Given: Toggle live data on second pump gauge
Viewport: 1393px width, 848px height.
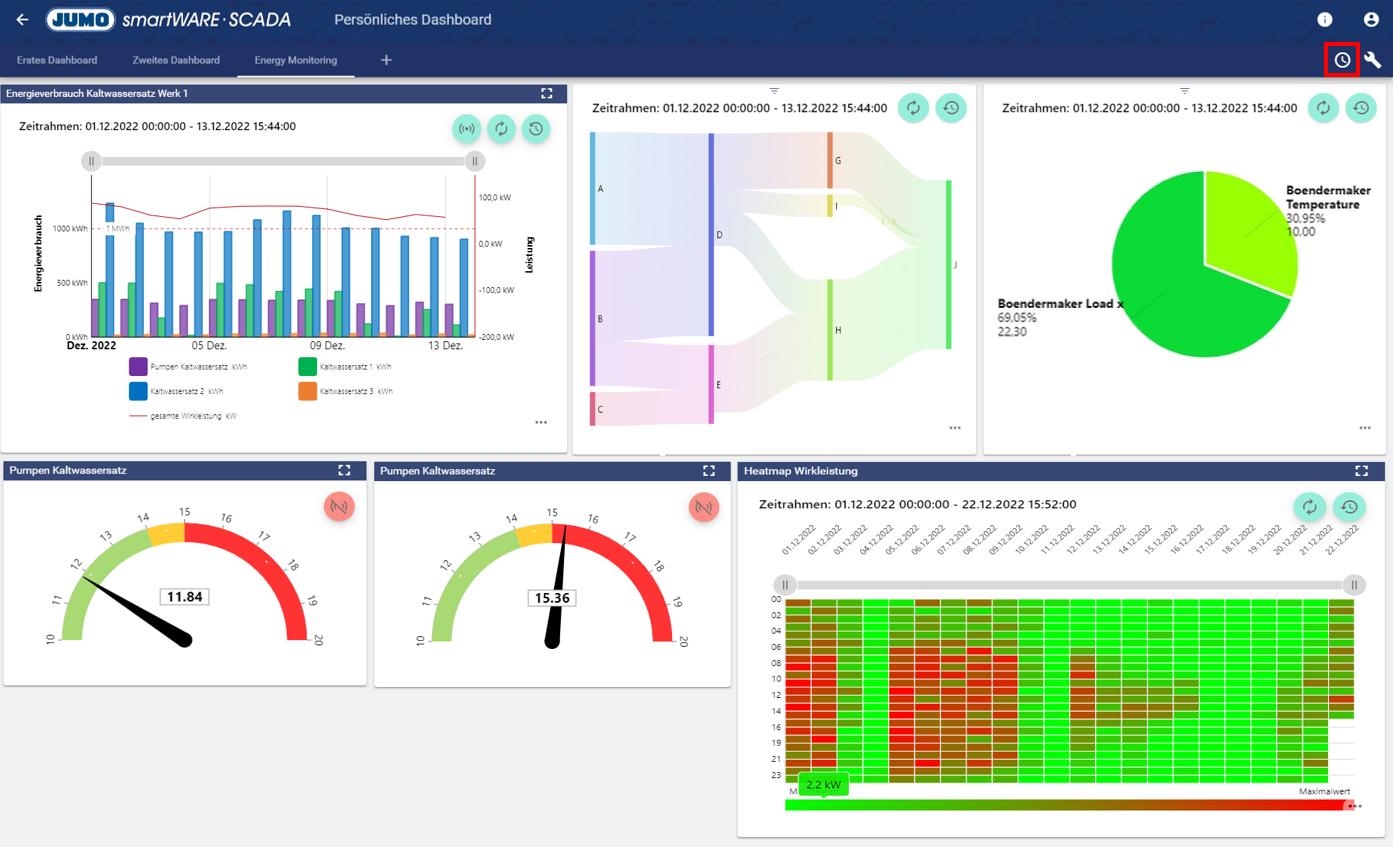Looking at the screenshot, I should pyautogui.click(x=704, y=507).
